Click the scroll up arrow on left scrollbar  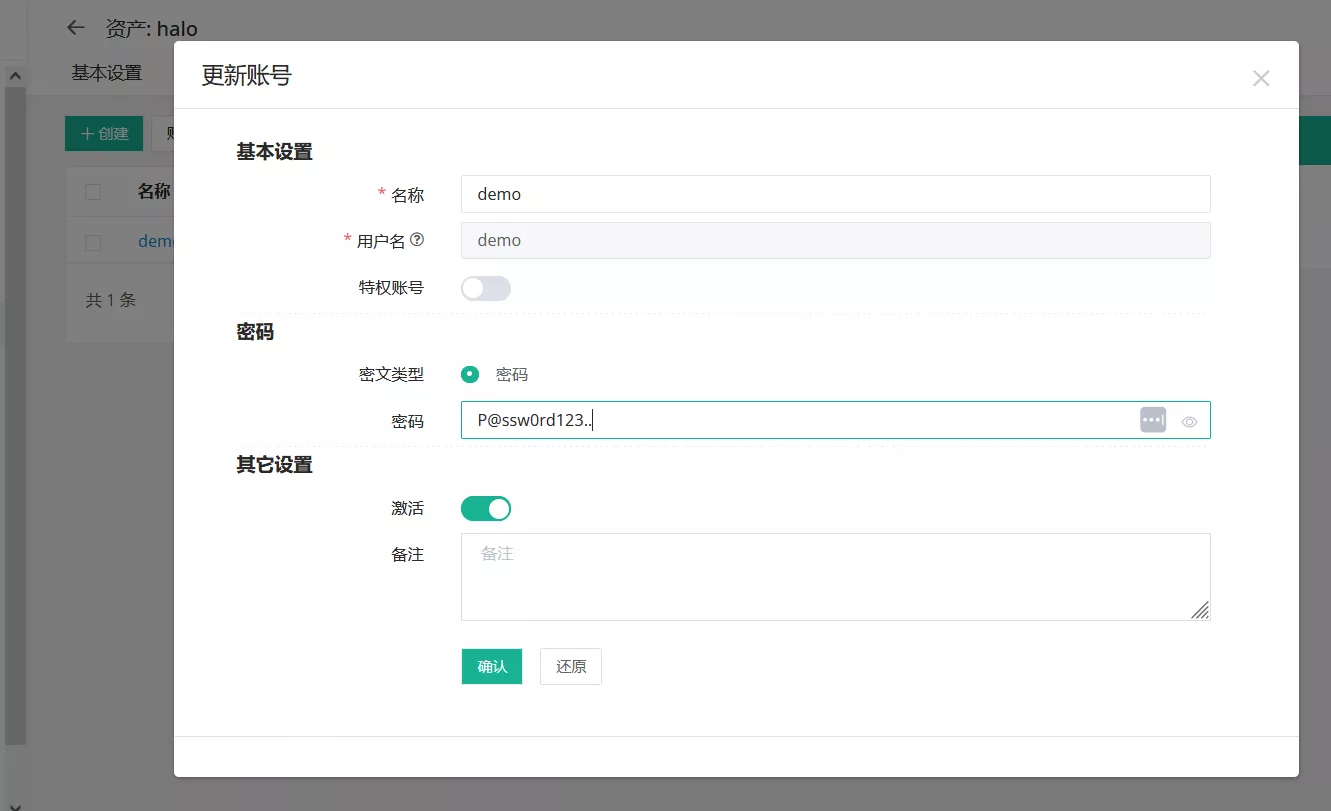14,76
